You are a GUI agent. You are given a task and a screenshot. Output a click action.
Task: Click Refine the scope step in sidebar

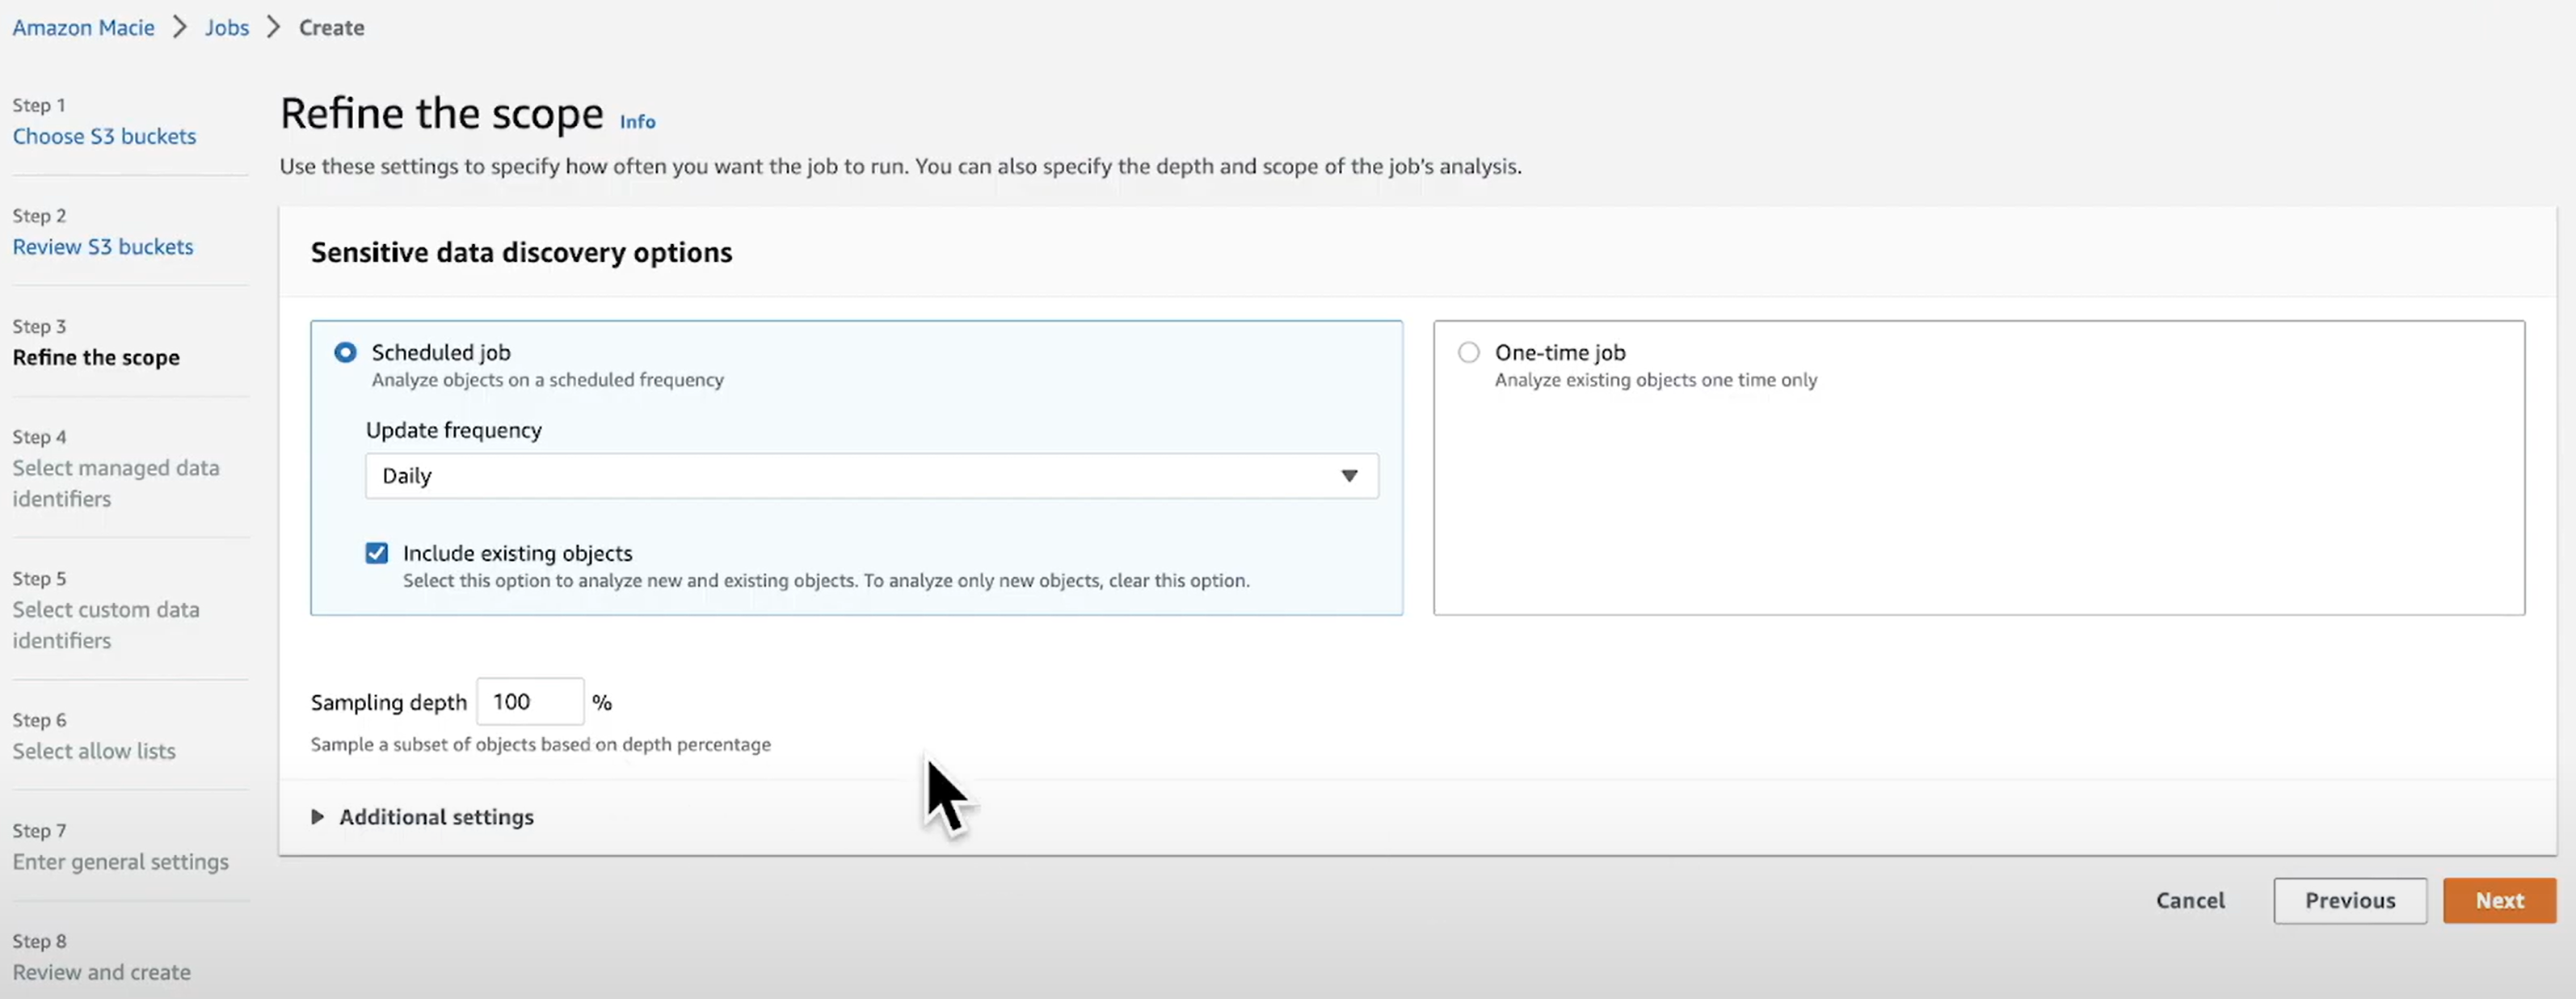(96, 357)
